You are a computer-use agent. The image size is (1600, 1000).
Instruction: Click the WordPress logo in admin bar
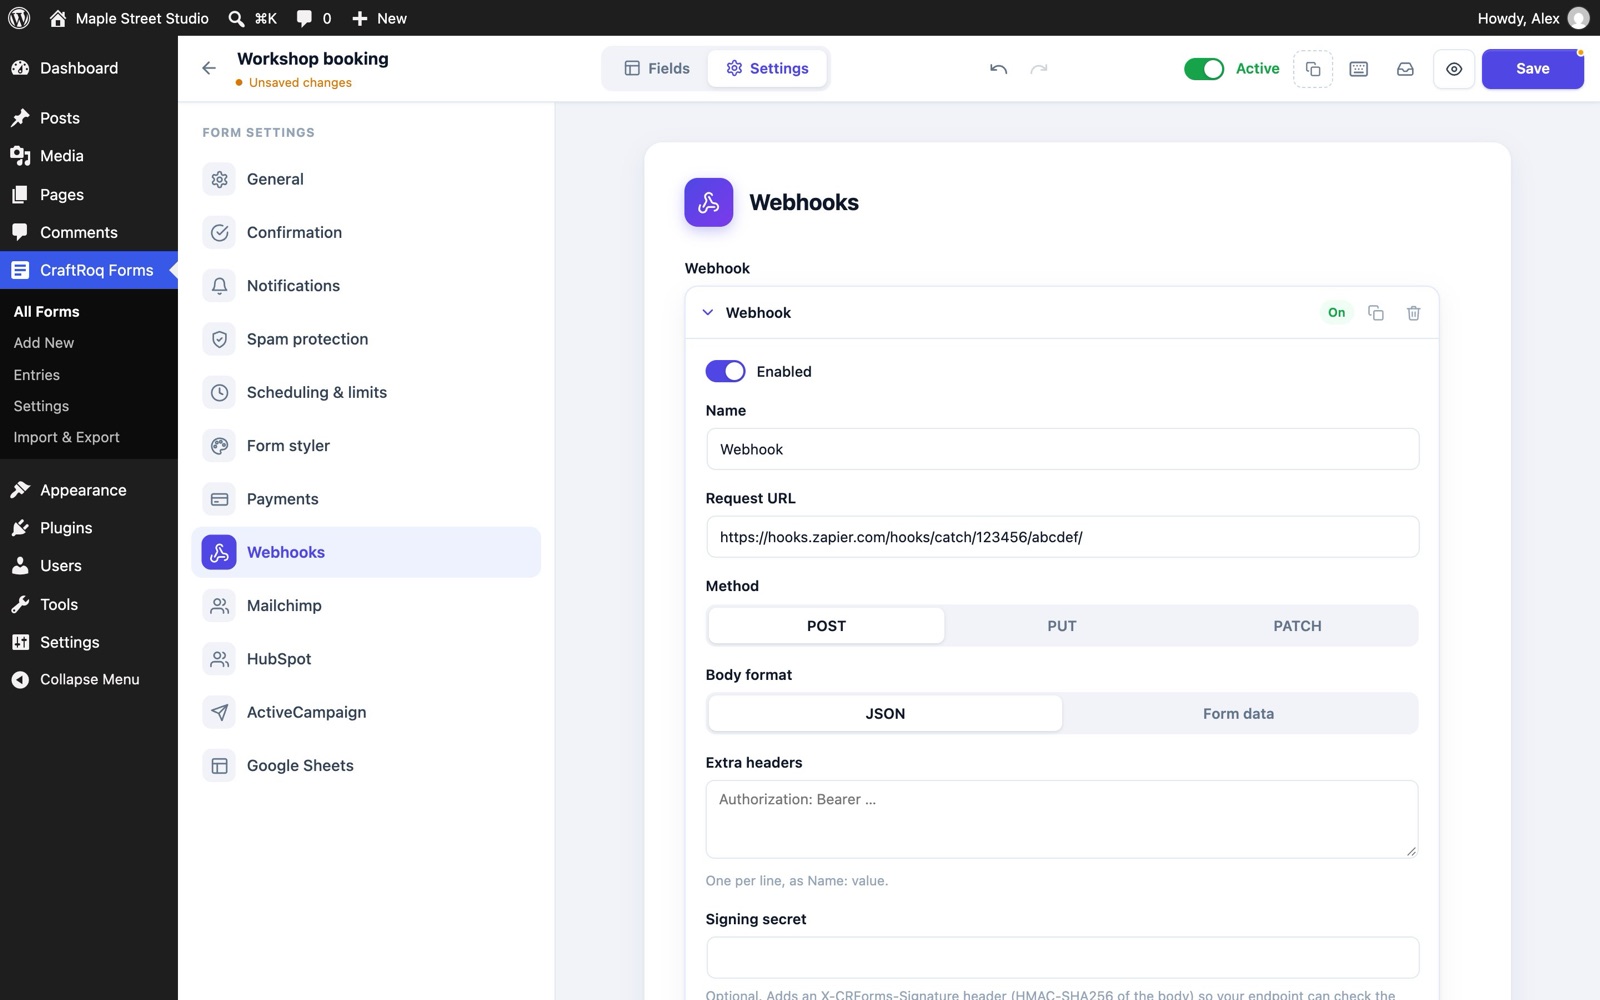(x=19, y=18)
